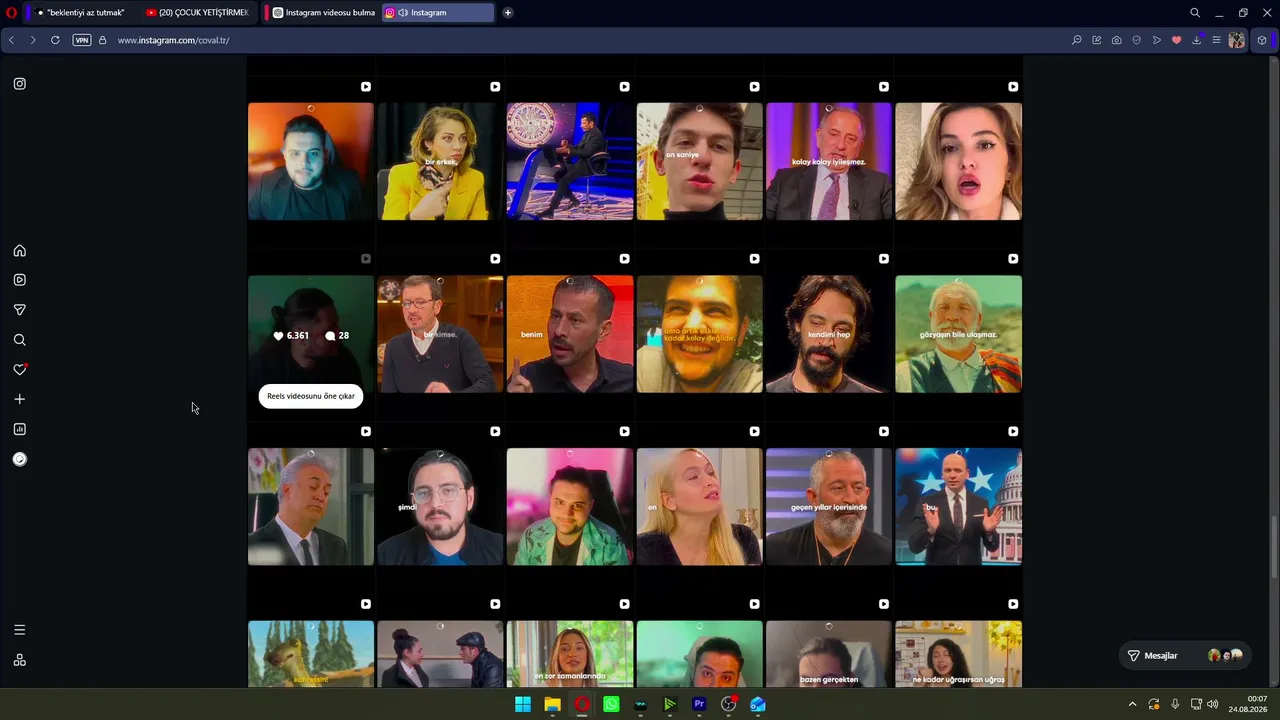The image size is (1280, 720).
Task: Open the browser downloads icon
Action: 1197,40
